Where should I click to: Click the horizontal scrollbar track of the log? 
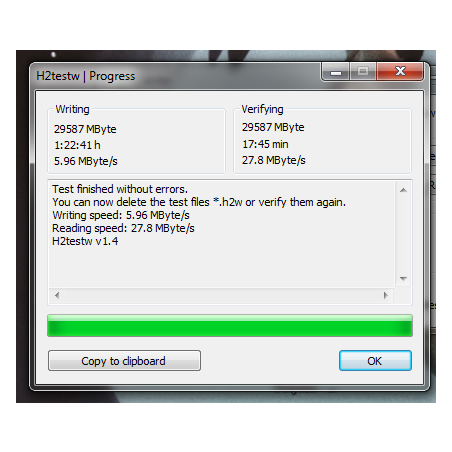(x=221, y=295)
